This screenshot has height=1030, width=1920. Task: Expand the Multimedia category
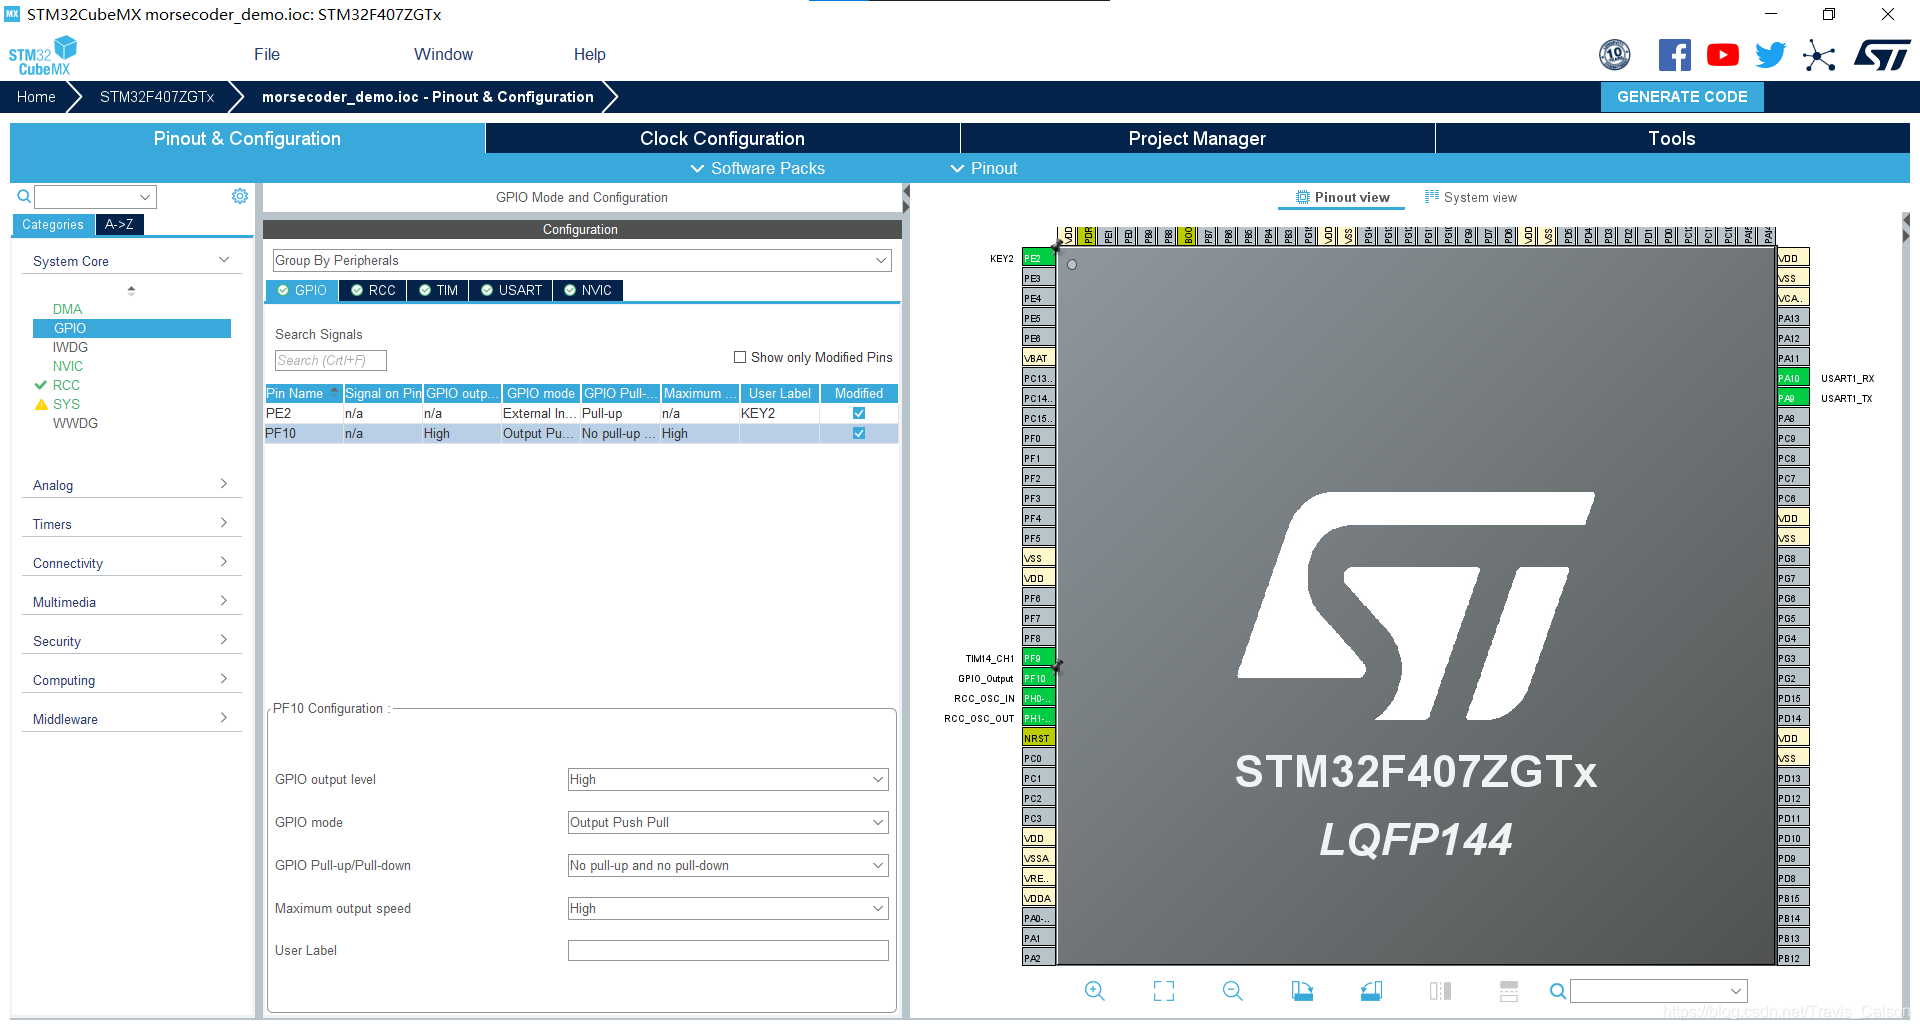coord(131,602)
